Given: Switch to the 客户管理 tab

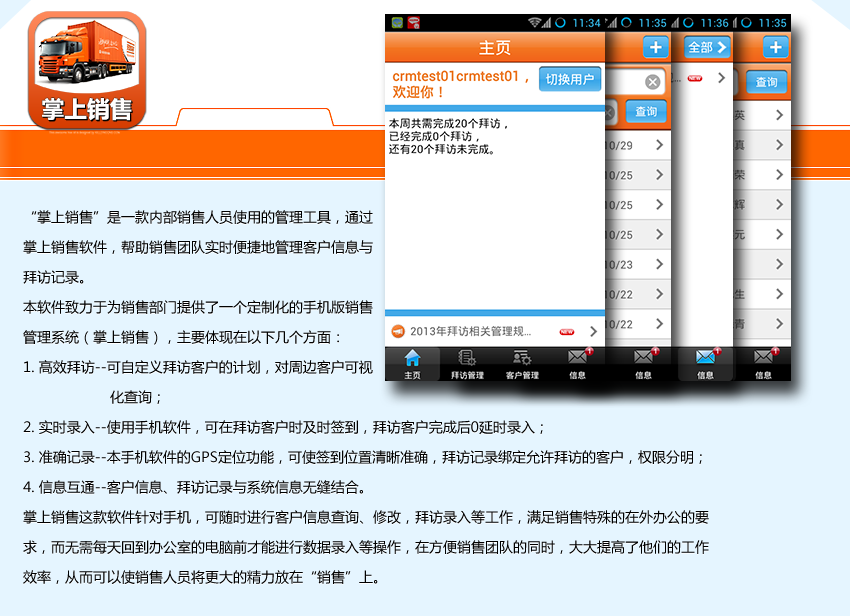Looking at the screenshot, I should pyautogui.click(x=522, y=364).
